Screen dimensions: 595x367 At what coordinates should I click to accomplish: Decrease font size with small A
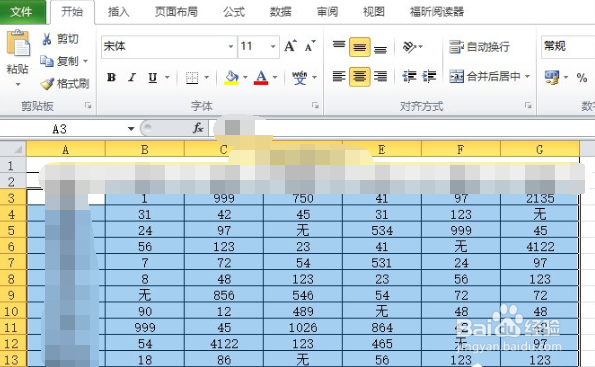(310, 46)
